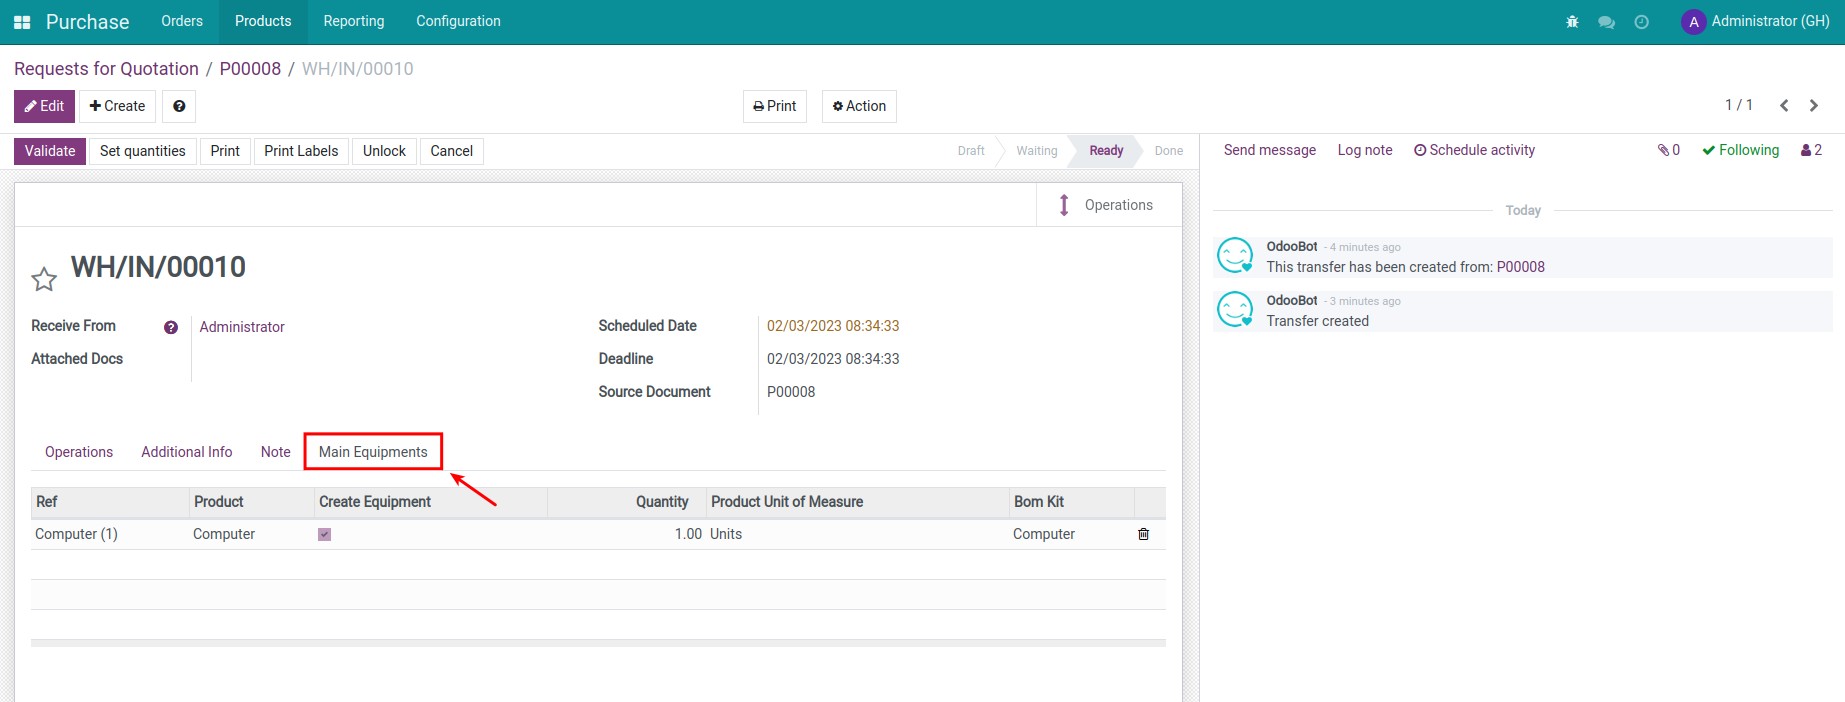Click the Validate button
The image size is (1845, 702).
49,151
